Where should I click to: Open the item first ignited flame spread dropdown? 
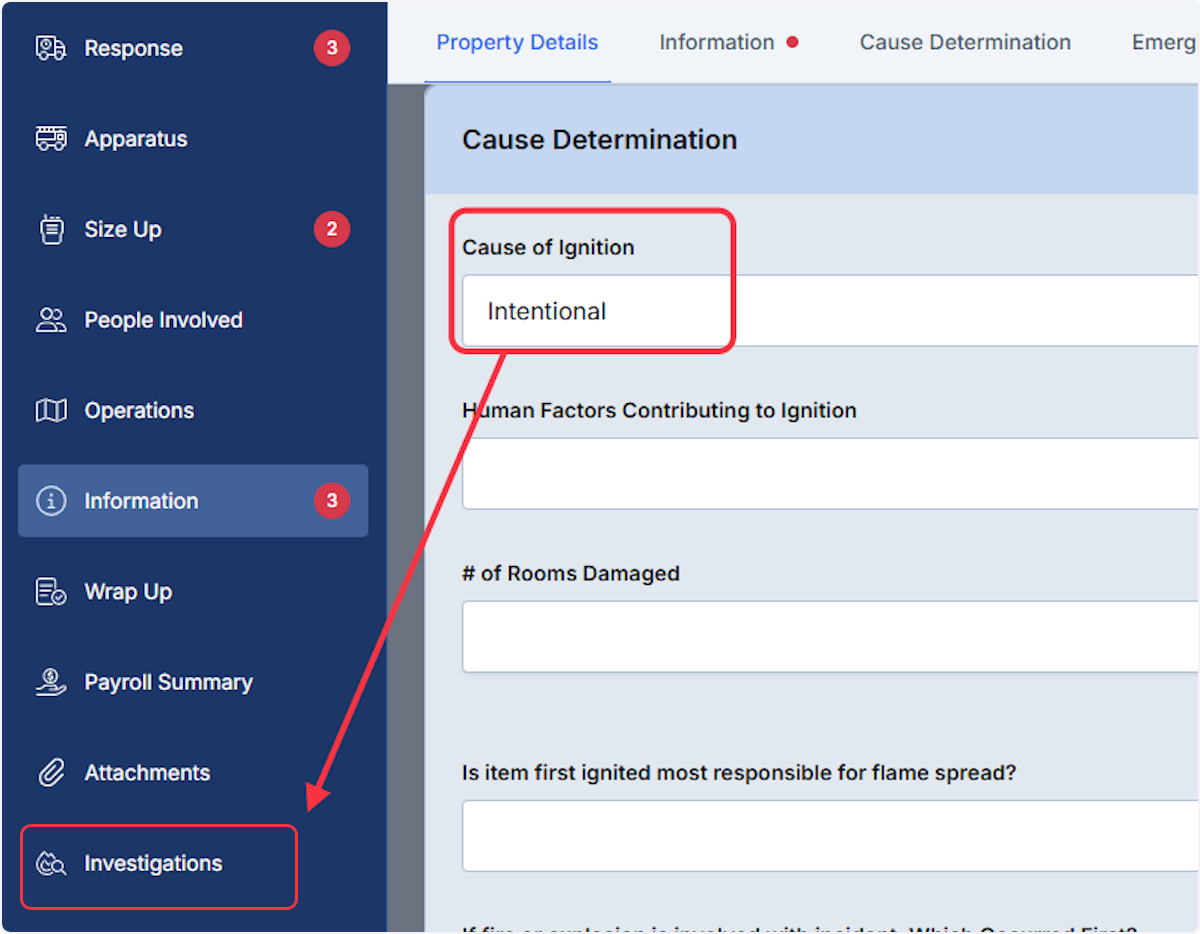(830, 836)
